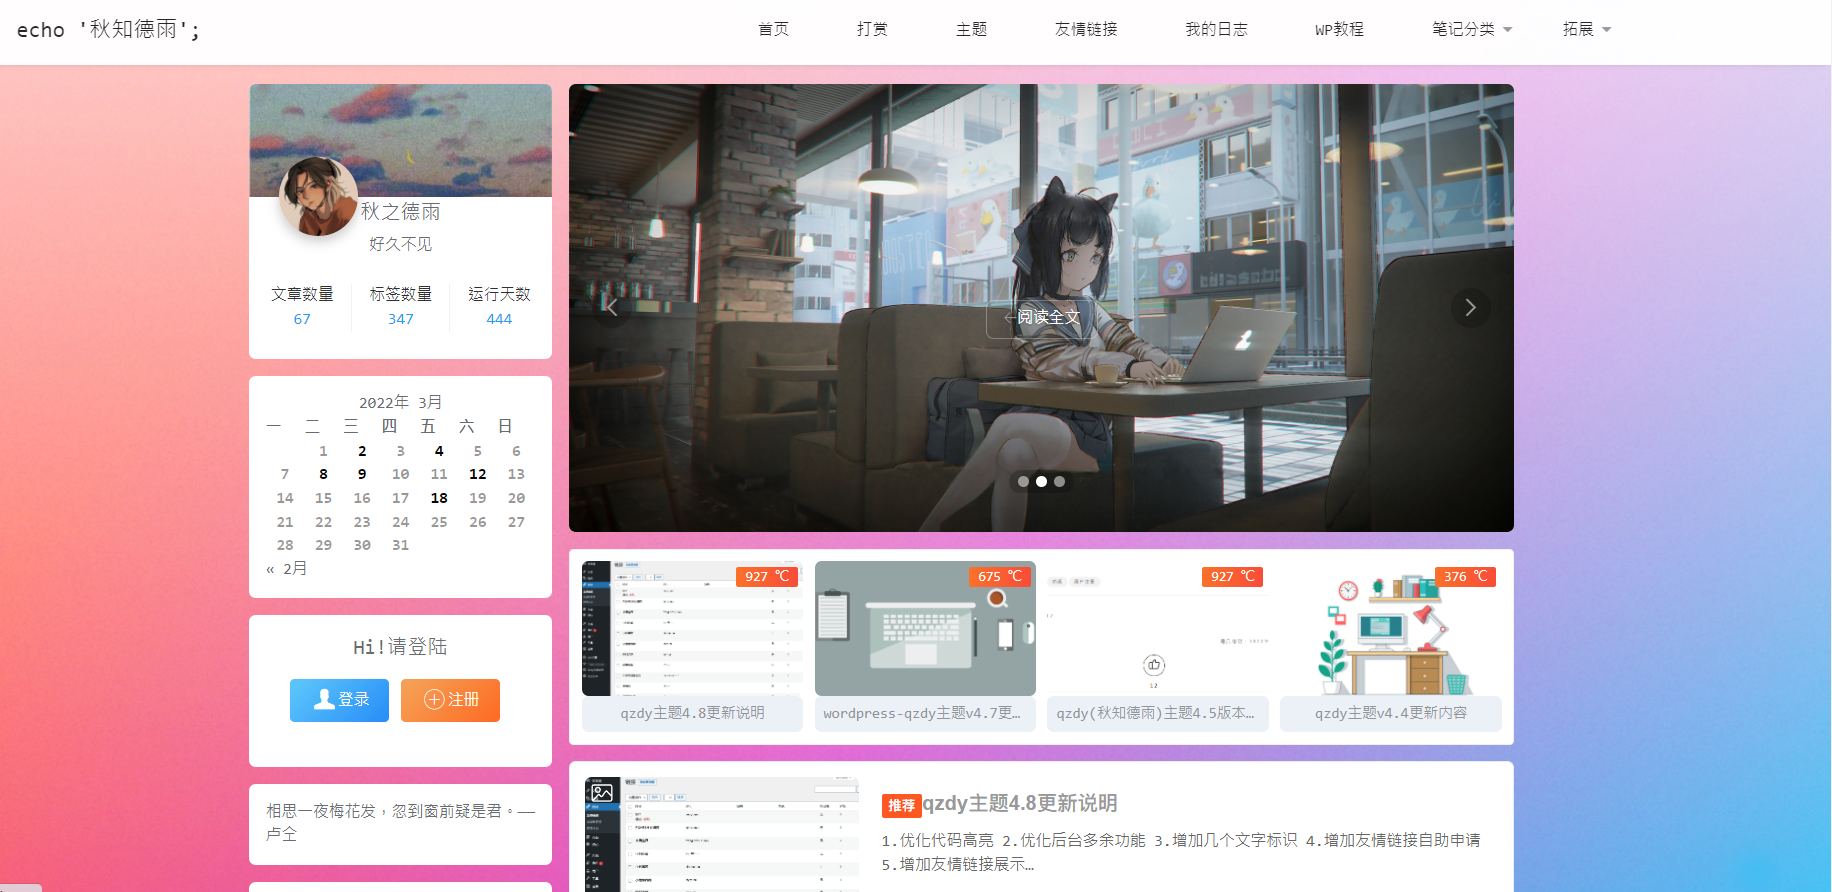This screenshot has height=892, width=1832.
Task: Click the 推荐 tag on the article
Action: (x=901, y=805)
